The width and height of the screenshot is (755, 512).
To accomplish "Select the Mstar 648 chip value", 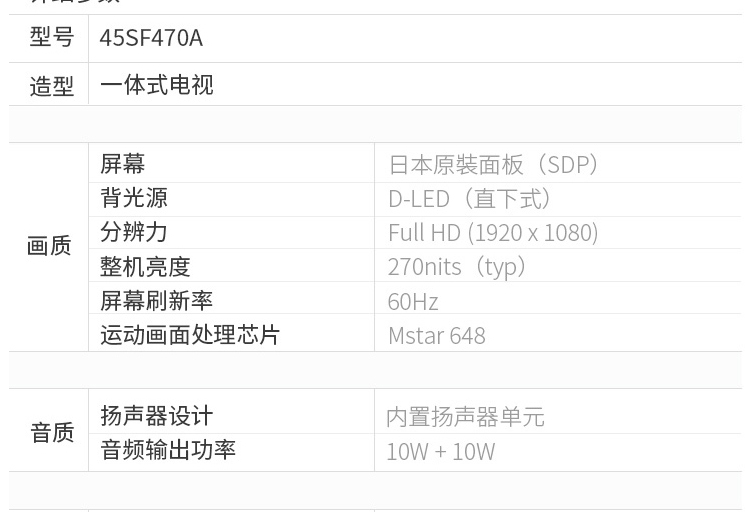I will click(x=437, y=336).
